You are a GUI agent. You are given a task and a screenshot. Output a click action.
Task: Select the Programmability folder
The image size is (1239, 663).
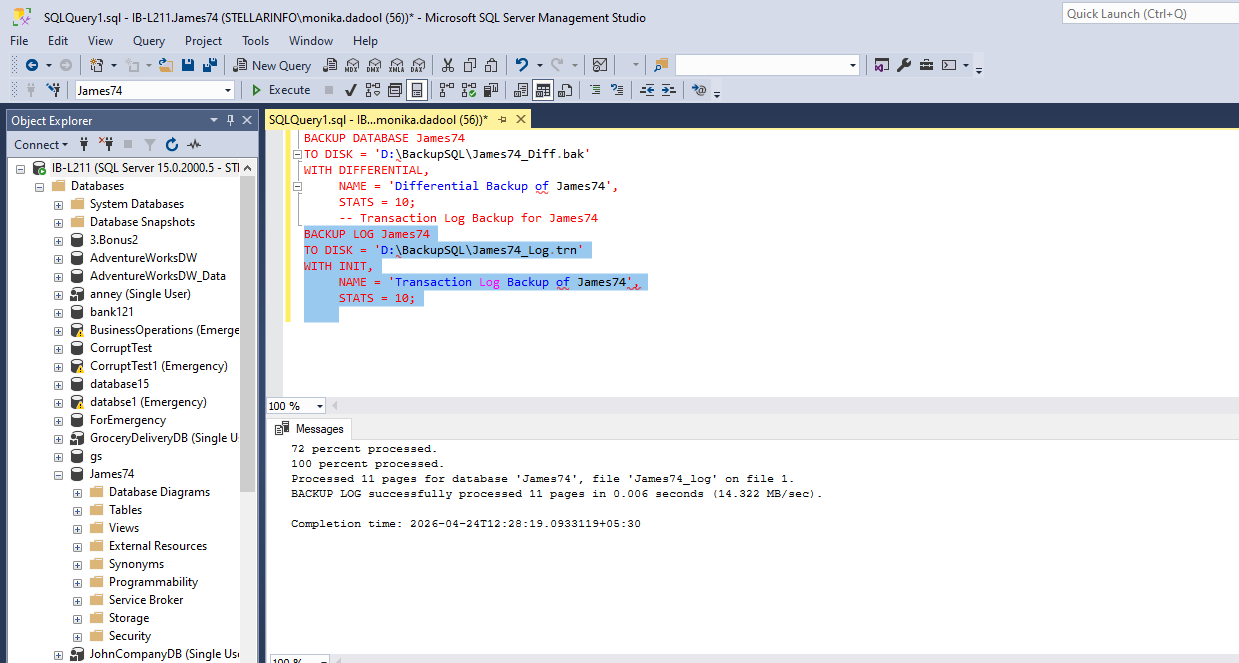(x=153, y=582)
